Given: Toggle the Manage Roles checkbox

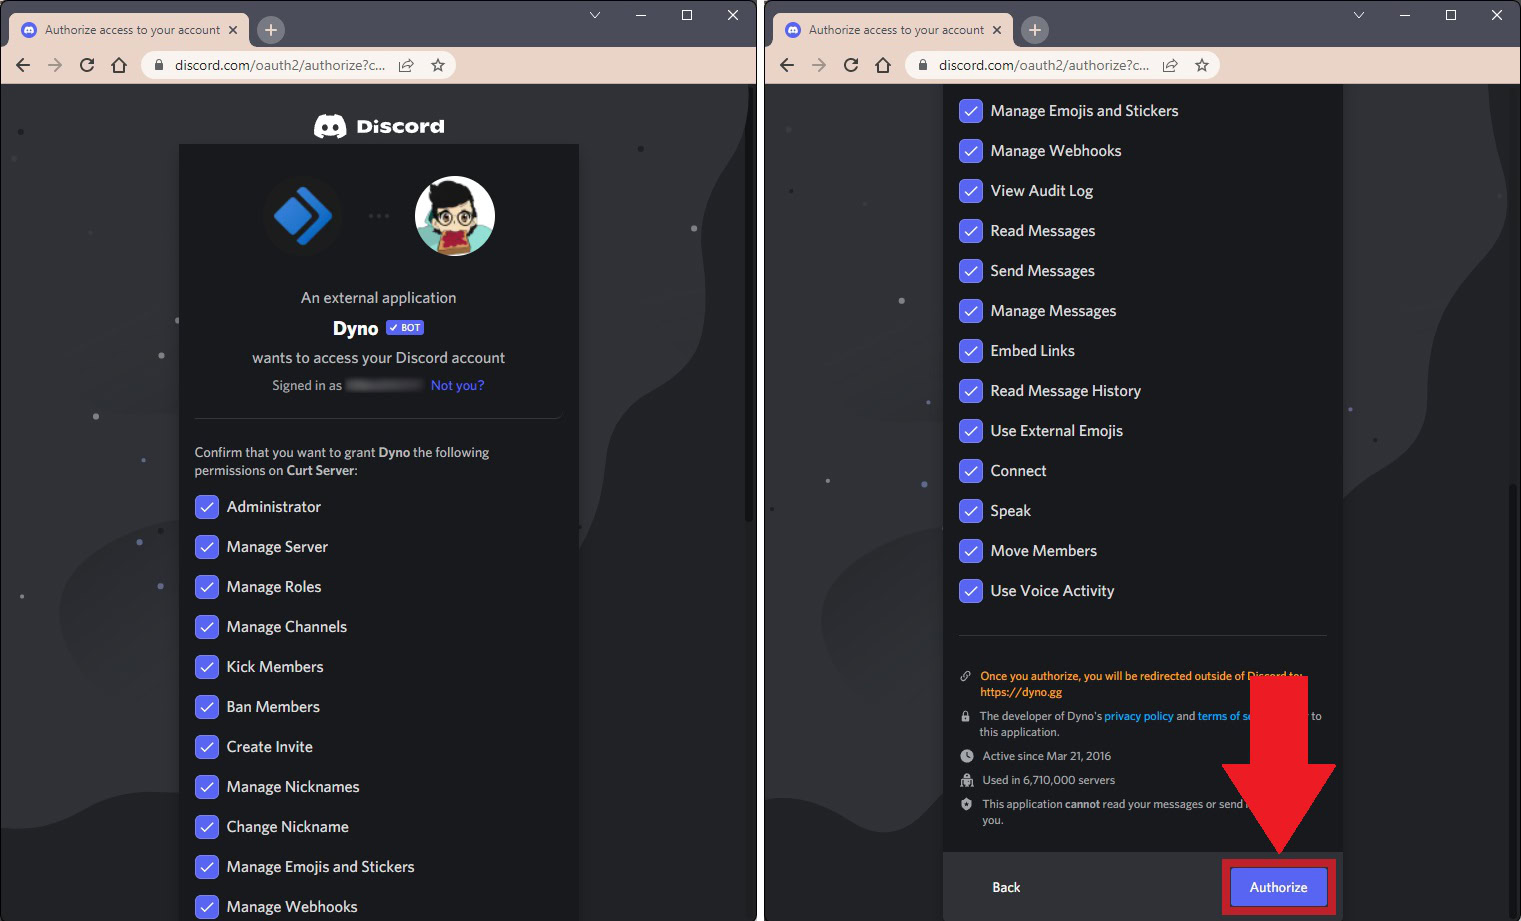Looking at the screenshot, I should click(207, 587).
